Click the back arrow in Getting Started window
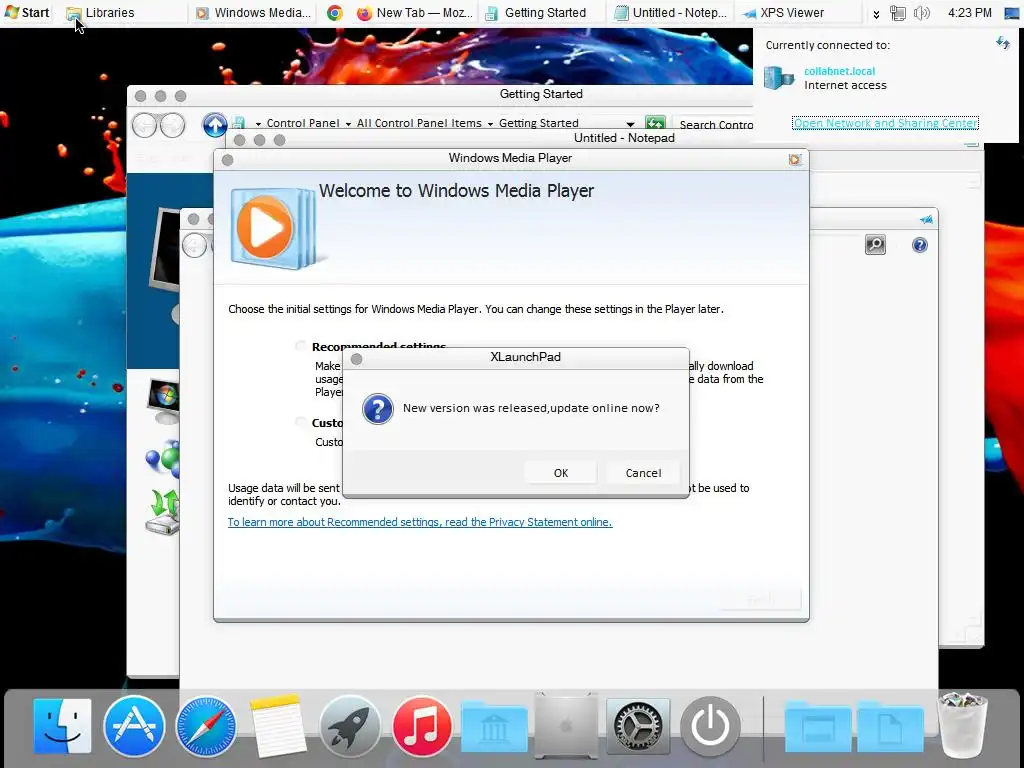Viewport: 1024px width, 768px height. tap(144, 125)
